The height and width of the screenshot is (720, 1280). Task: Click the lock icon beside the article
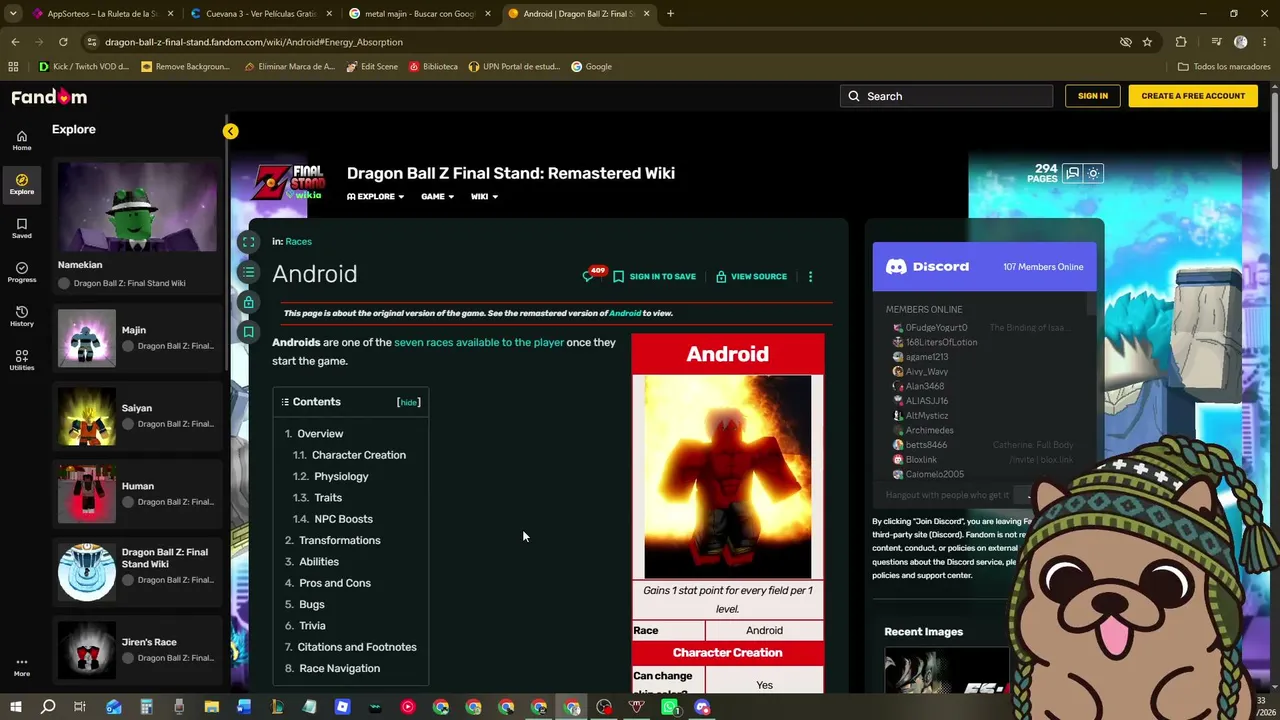point(249,302)
